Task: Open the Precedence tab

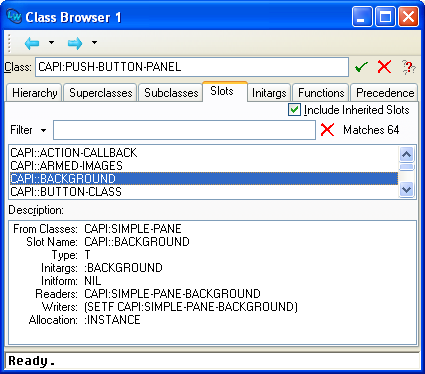Action: coord(385,93)
